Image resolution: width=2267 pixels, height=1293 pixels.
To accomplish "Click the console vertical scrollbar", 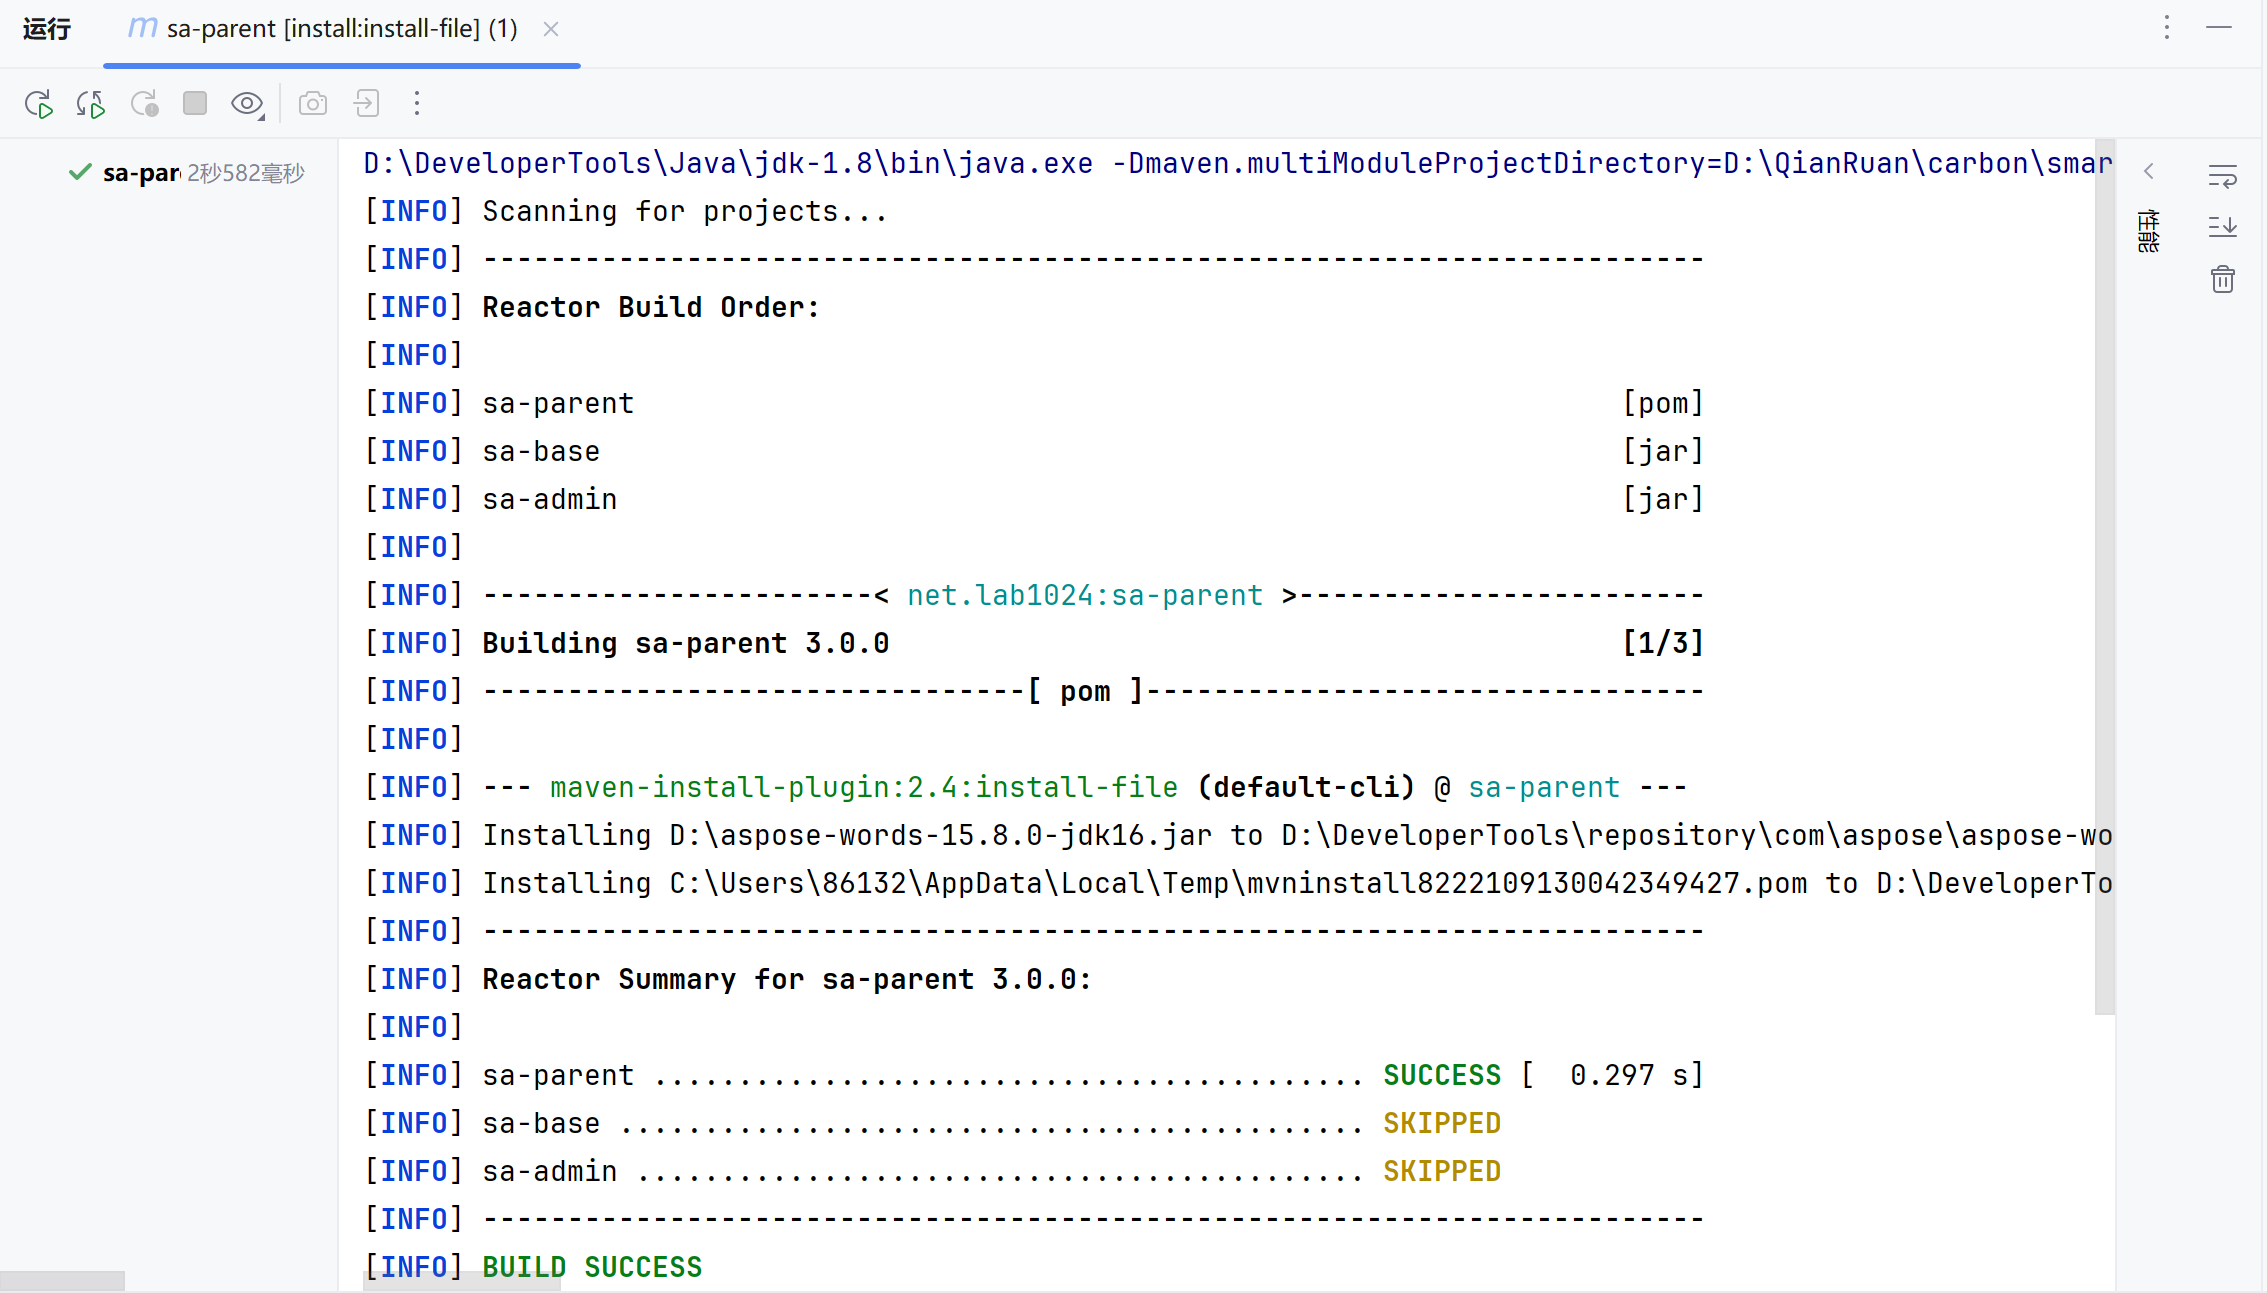I will pyautogui.click(x=2104, y=576).
